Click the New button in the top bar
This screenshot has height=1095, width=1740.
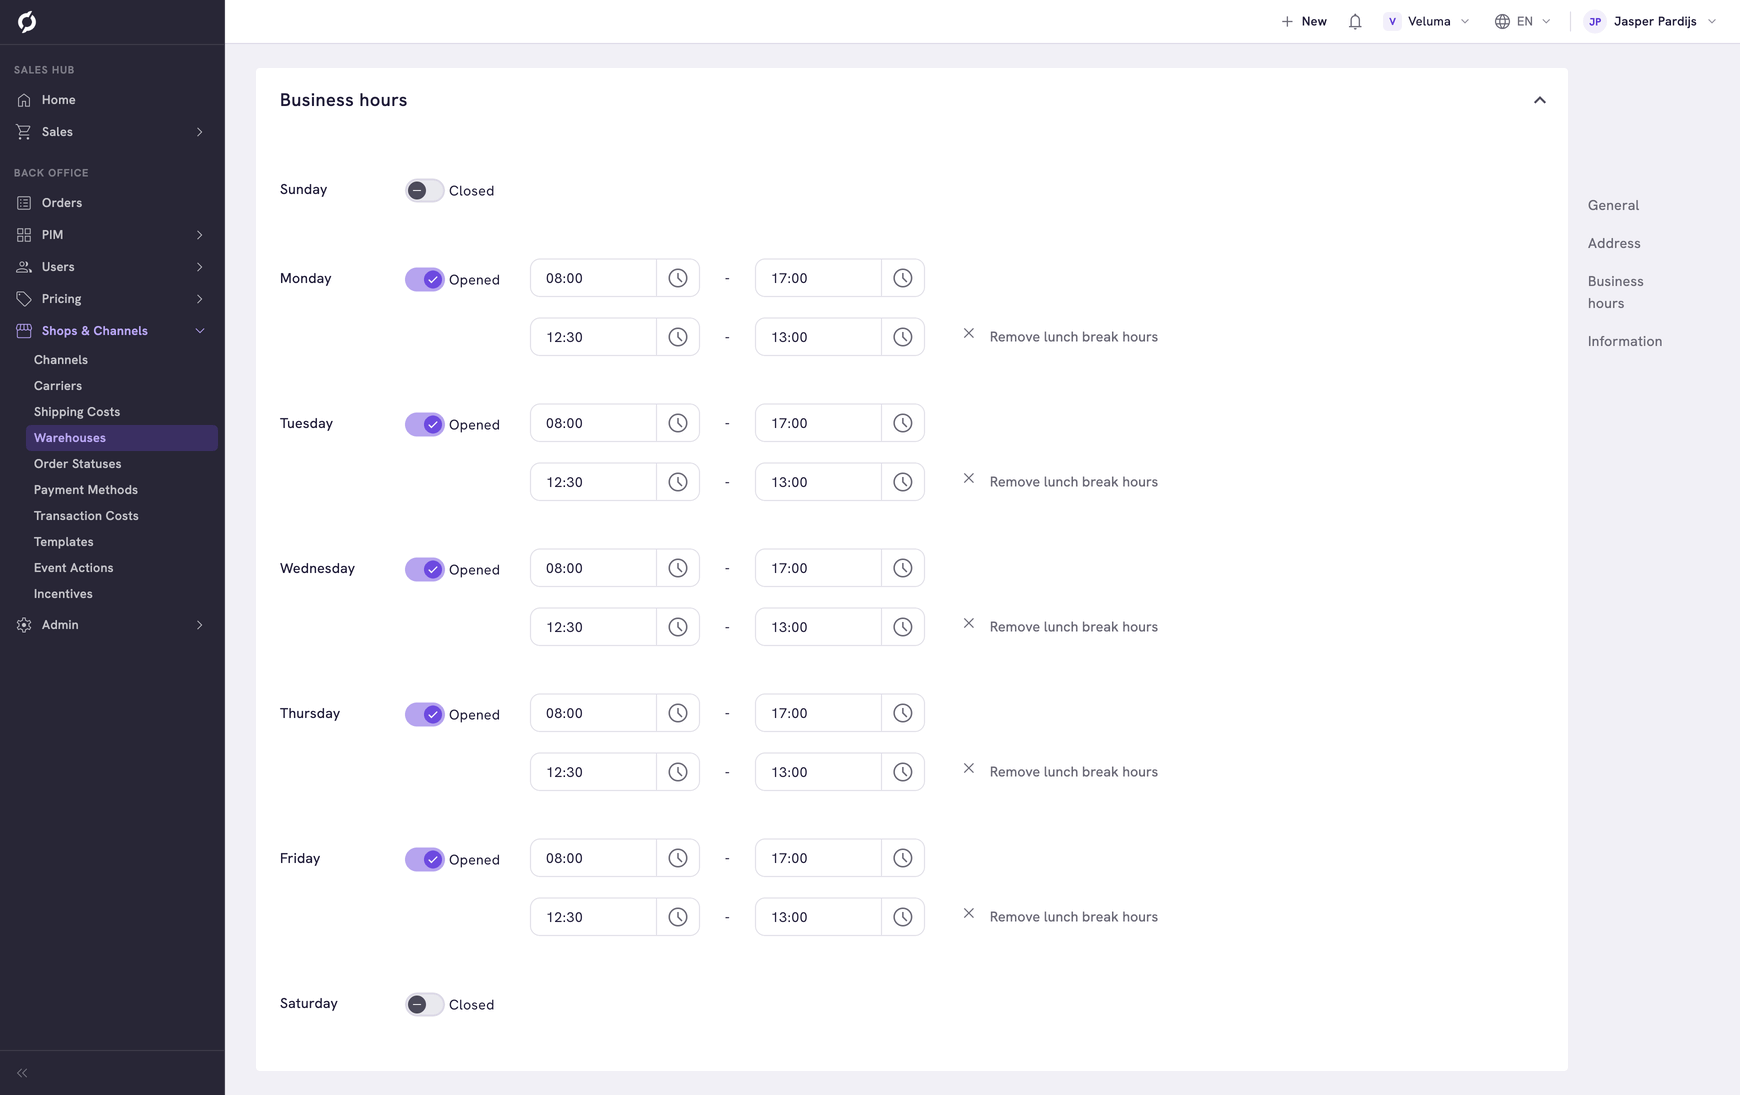(1304, 21)
